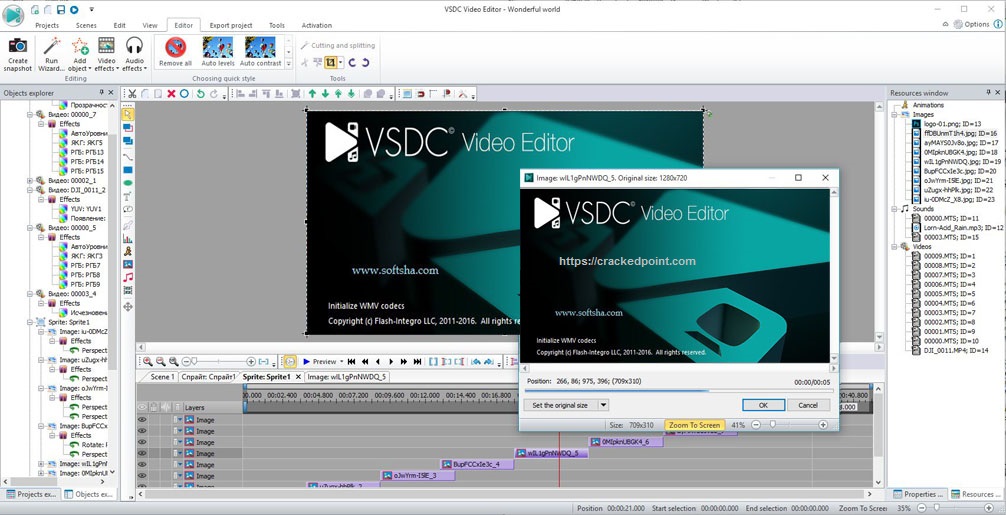Select the text T tool in left toolbar
Screen dimensions: 1006x515
coord(128,197)
